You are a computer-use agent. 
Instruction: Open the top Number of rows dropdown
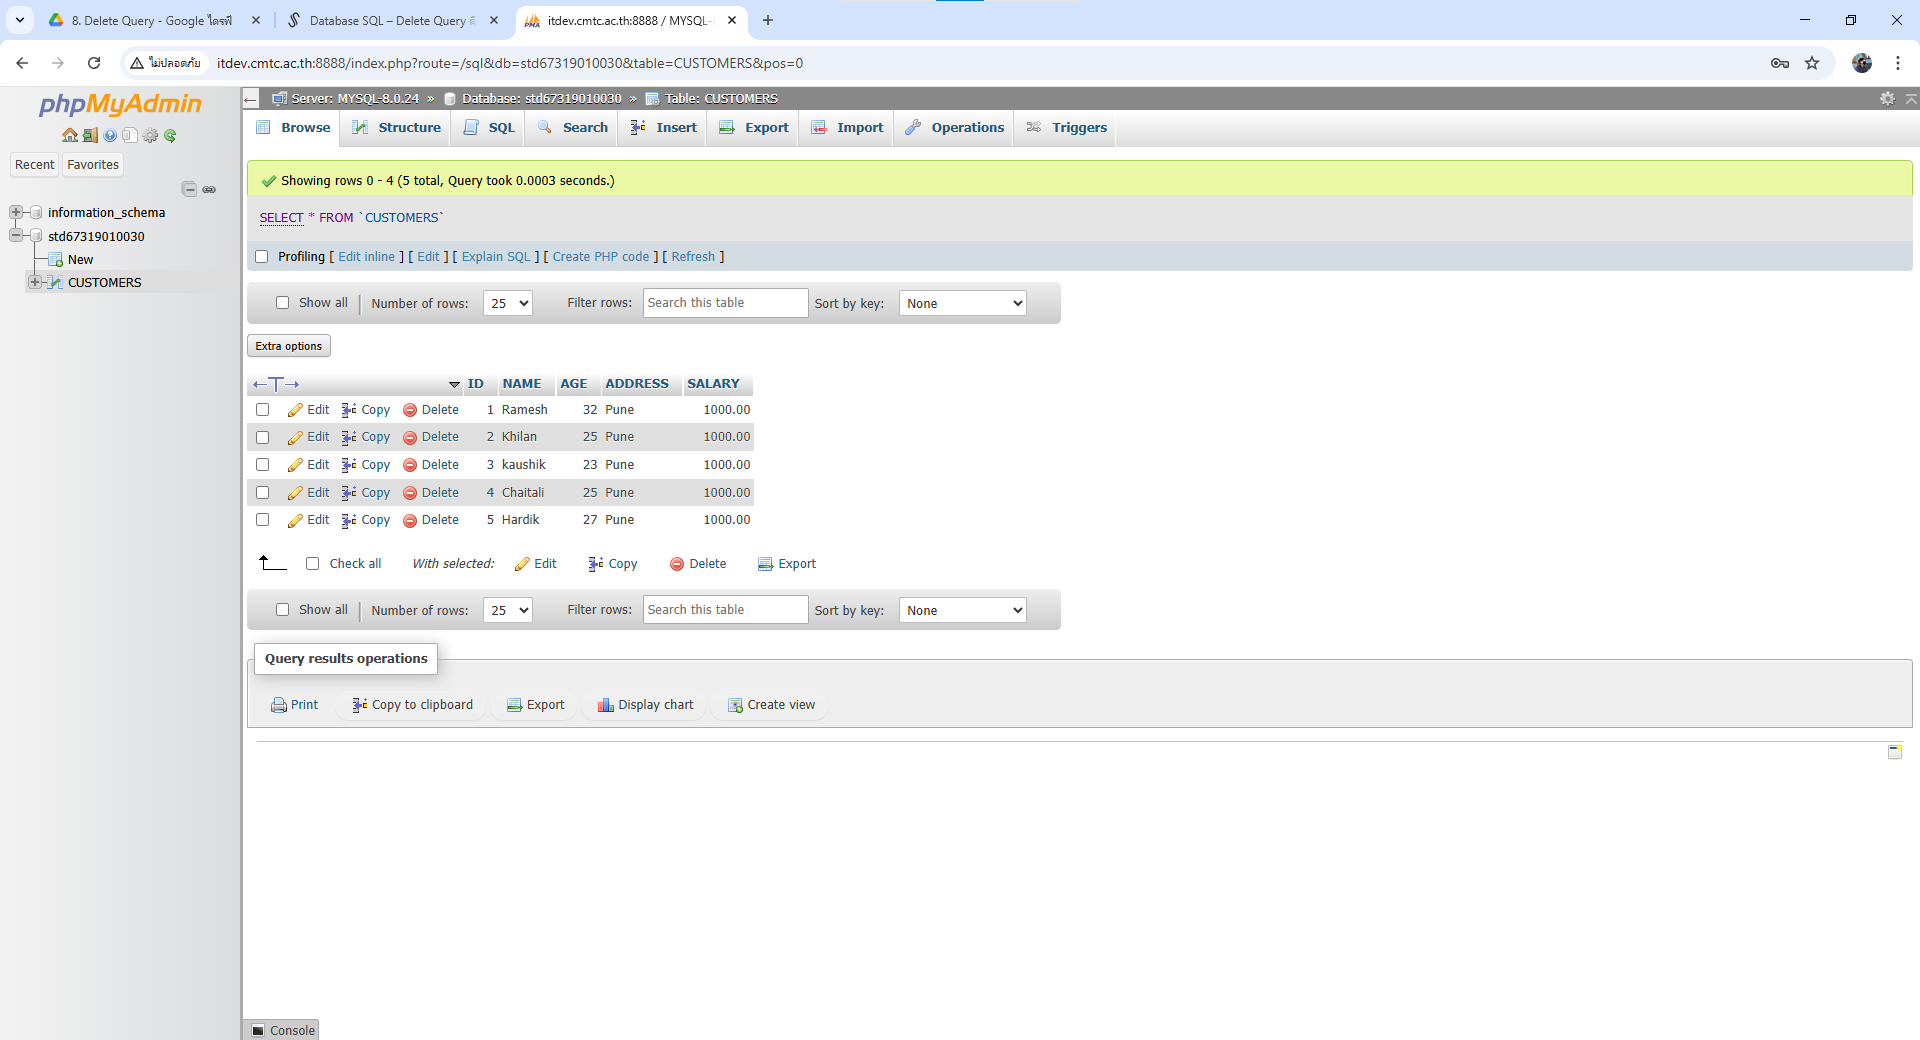507,303
